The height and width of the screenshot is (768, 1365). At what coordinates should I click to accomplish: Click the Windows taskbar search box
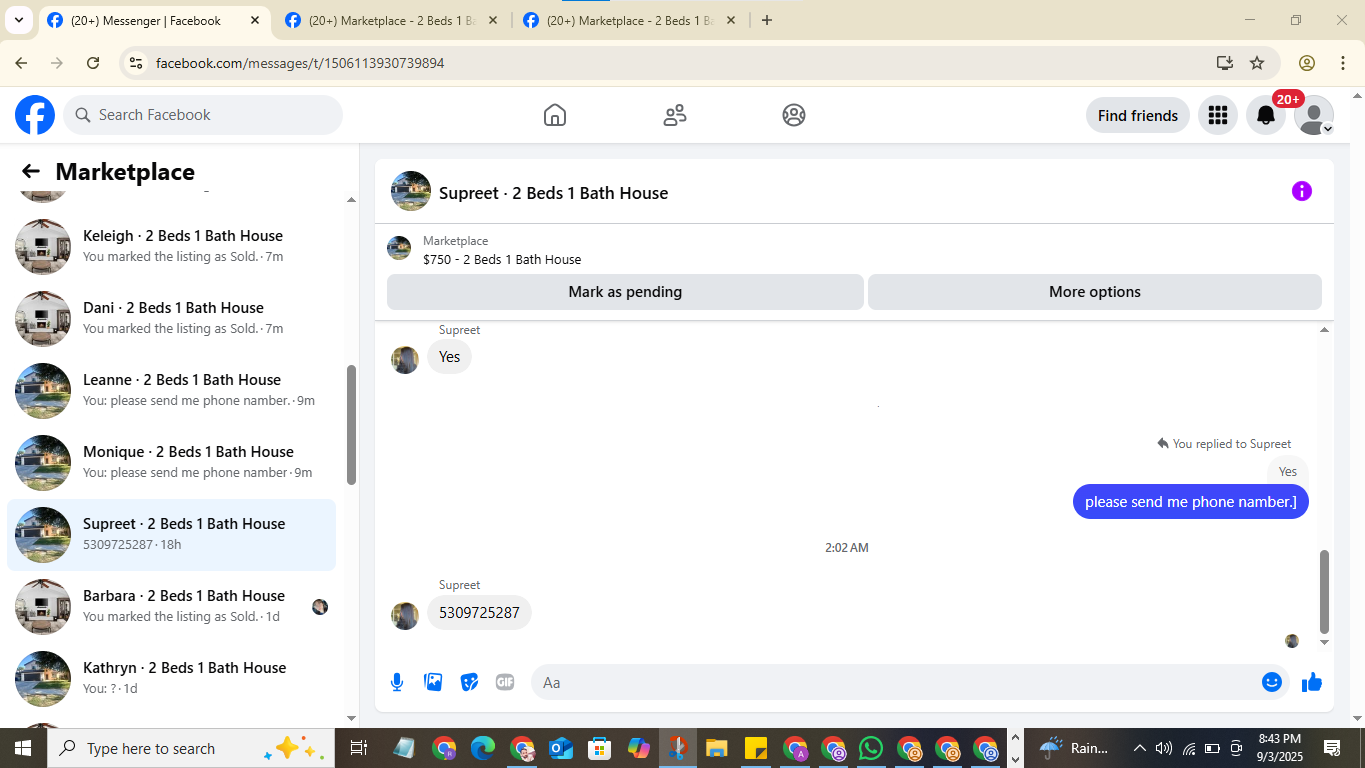(x=190, y=748)
